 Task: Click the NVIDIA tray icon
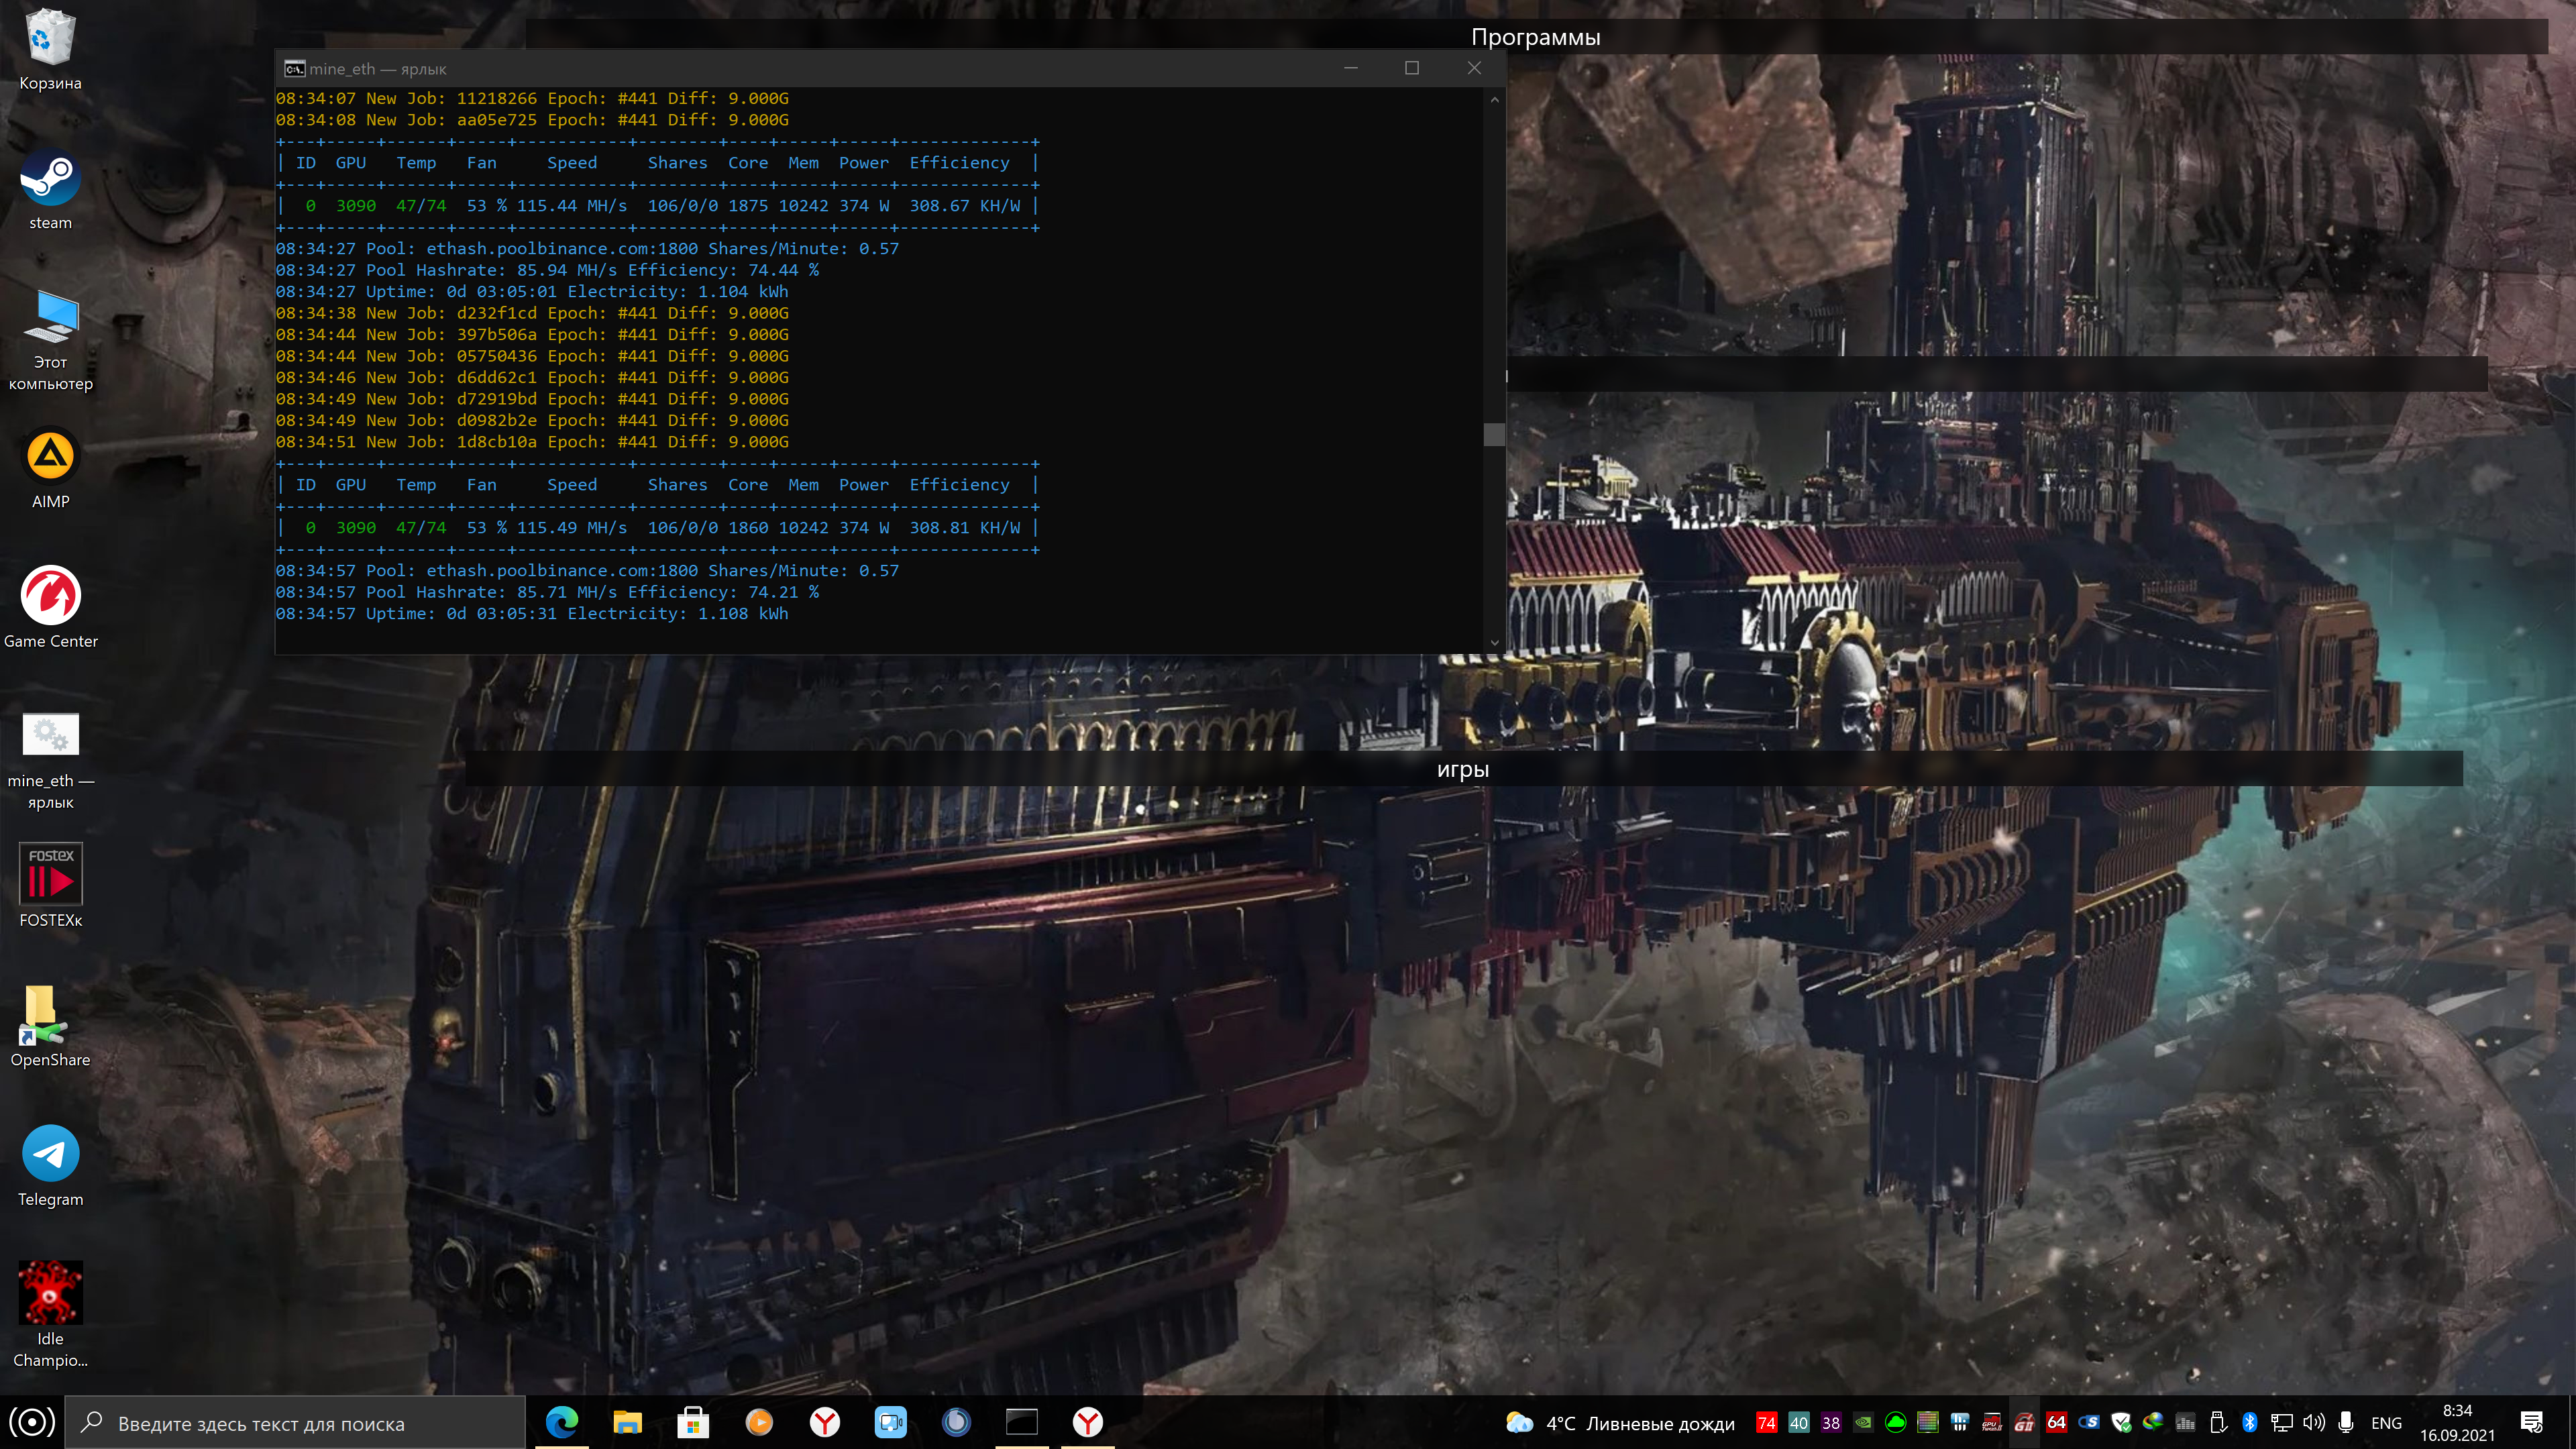pos(1863,1422)
